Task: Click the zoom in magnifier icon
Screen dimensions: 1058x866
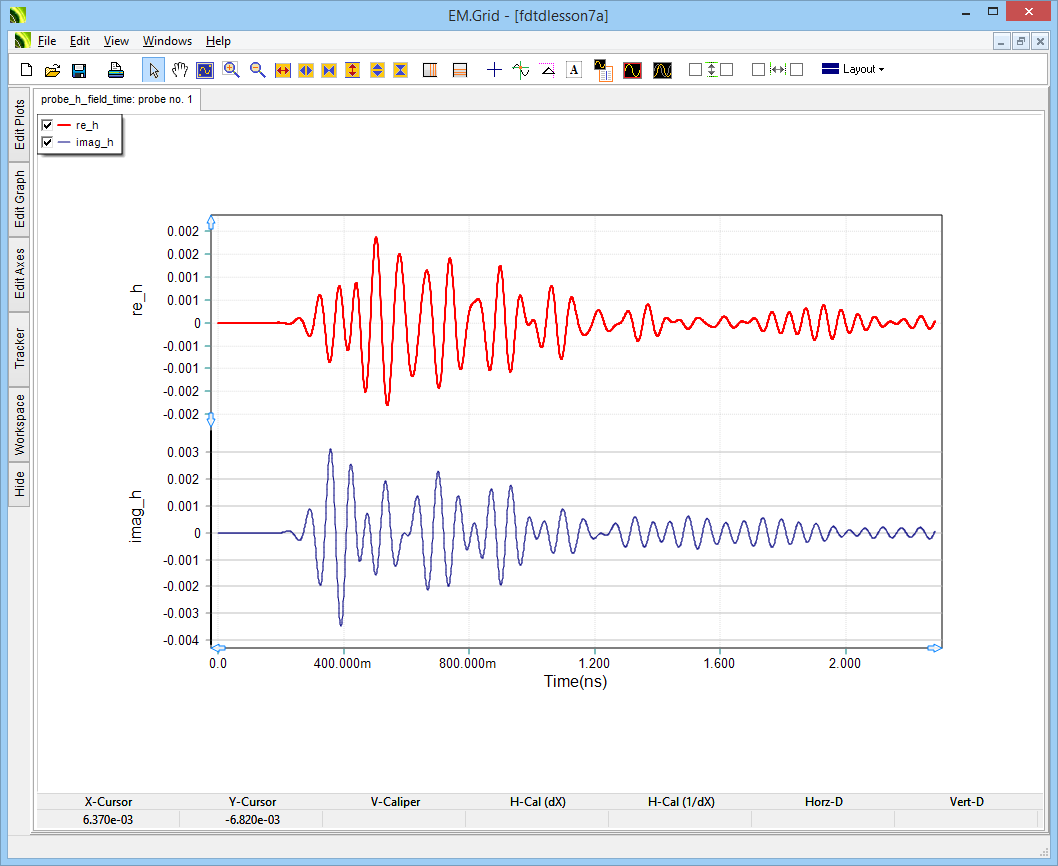Action: pos(231,70)
